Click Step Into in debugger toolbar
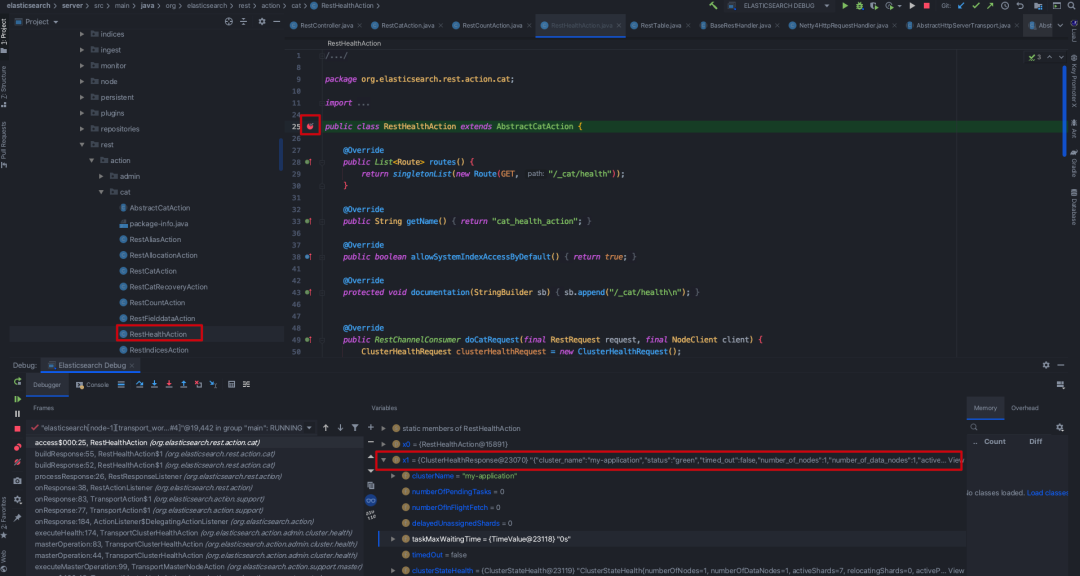The width and height of the screenshot is (1080, 576). pos(154,384)
